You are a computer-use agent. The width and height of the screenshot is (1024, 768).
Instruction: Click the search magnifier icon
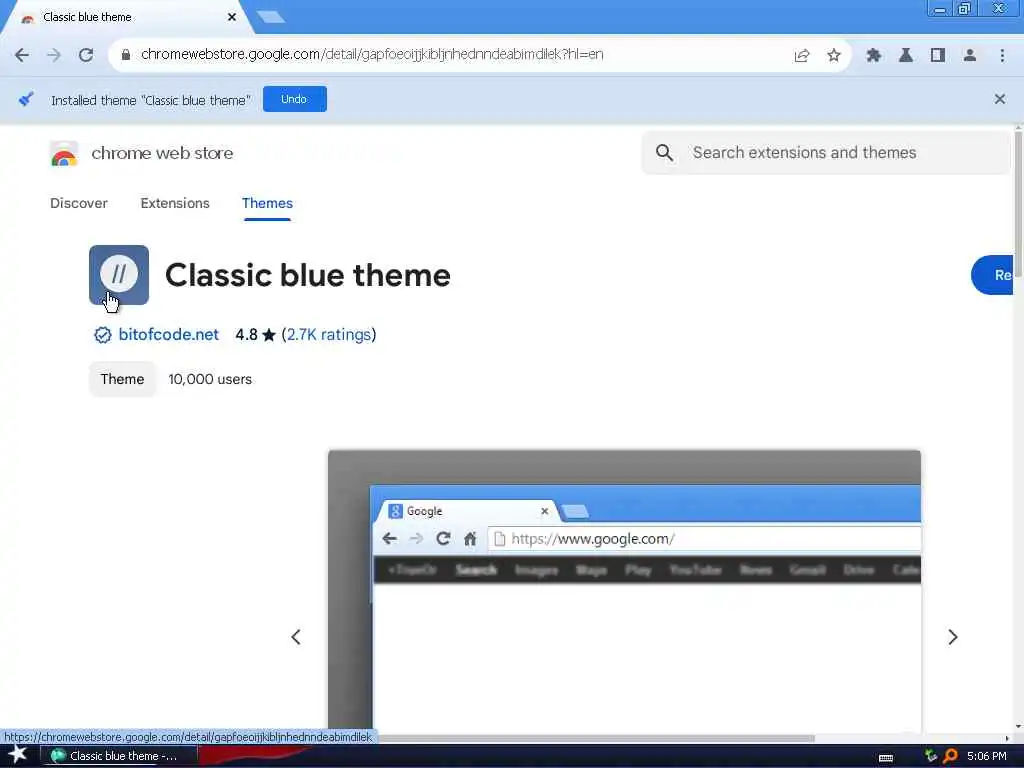pyautogui.click(x=664, y=153)
